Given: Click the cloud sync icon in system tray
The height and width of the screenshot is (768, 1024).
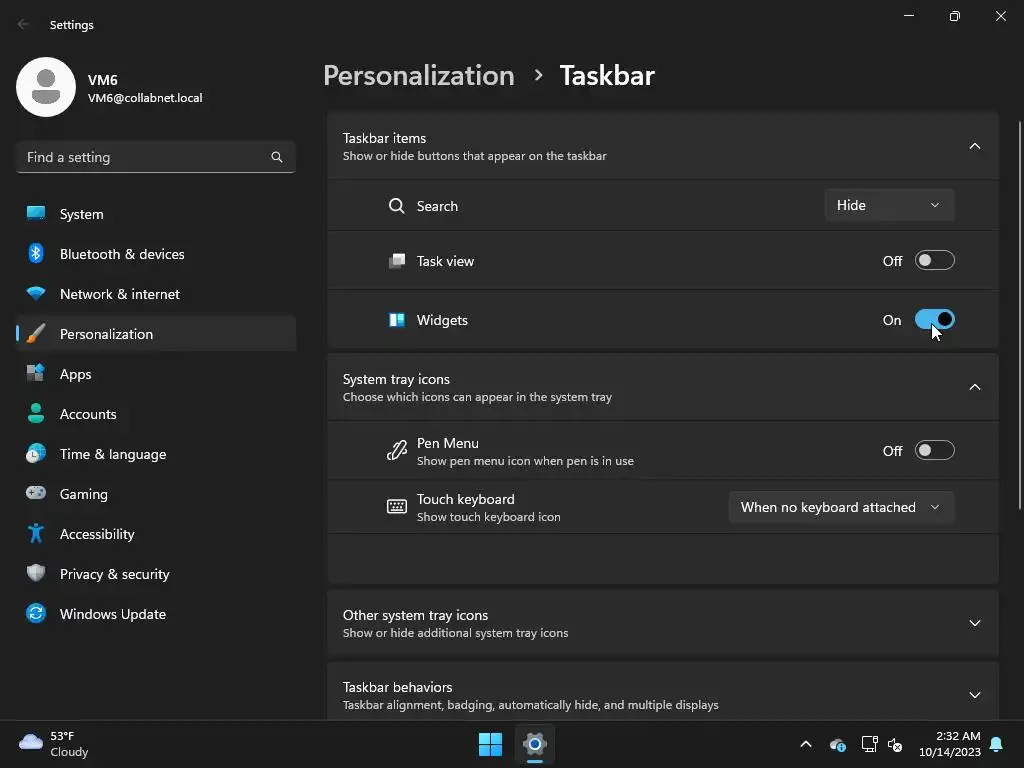Looking at the screenshot, I should point(838,744).
